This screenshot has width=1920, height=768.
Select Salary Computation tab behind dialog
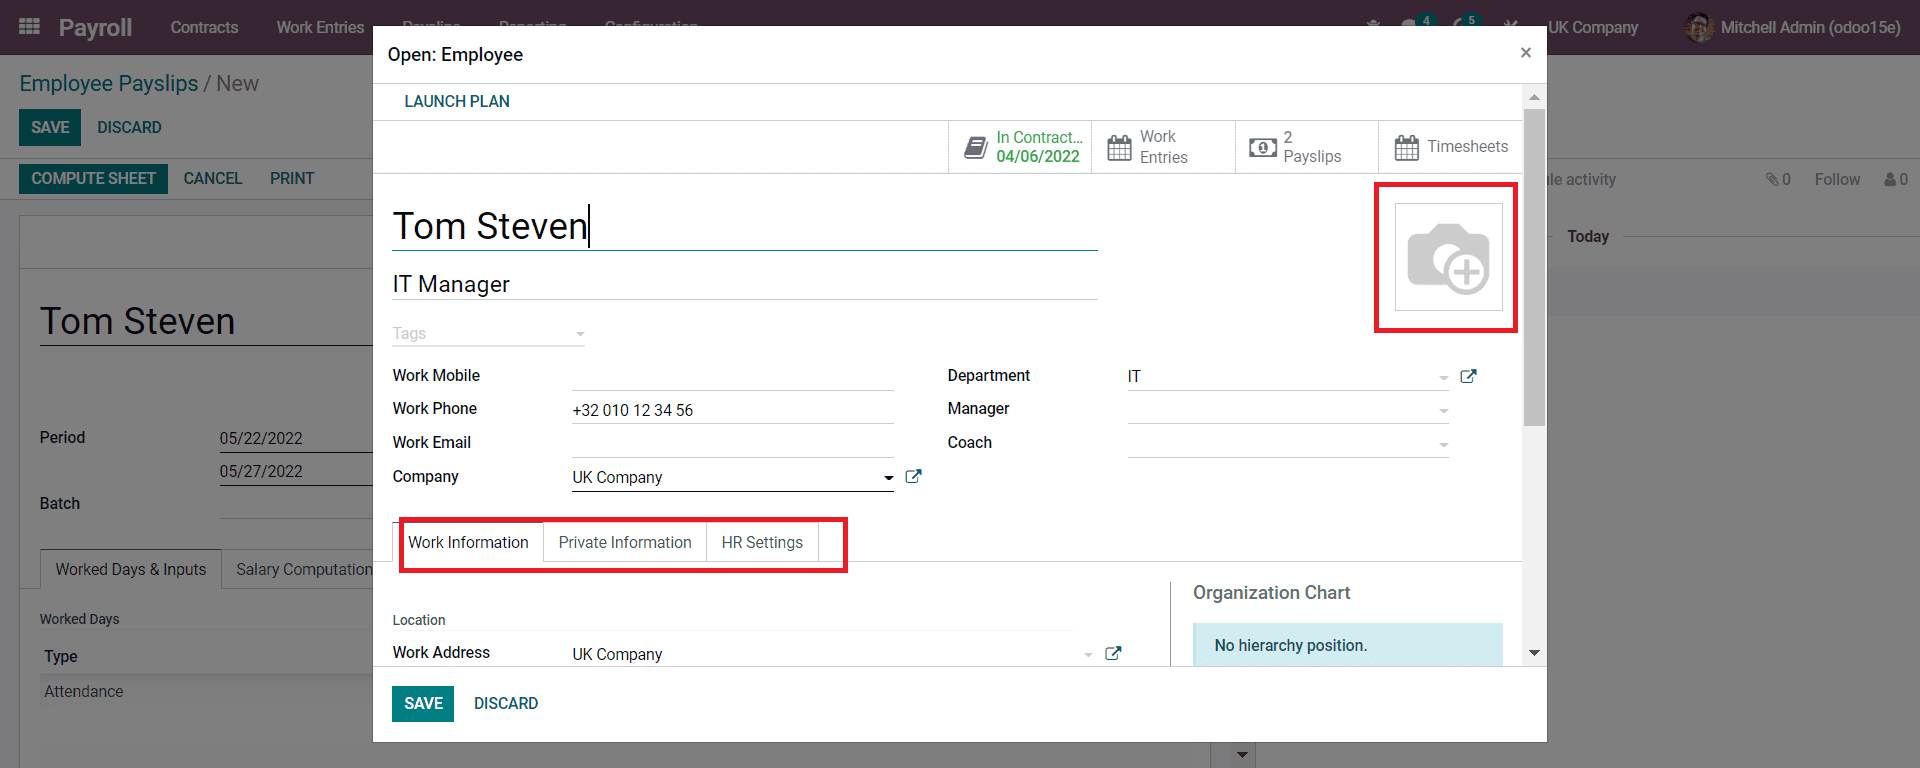(304, 569)
